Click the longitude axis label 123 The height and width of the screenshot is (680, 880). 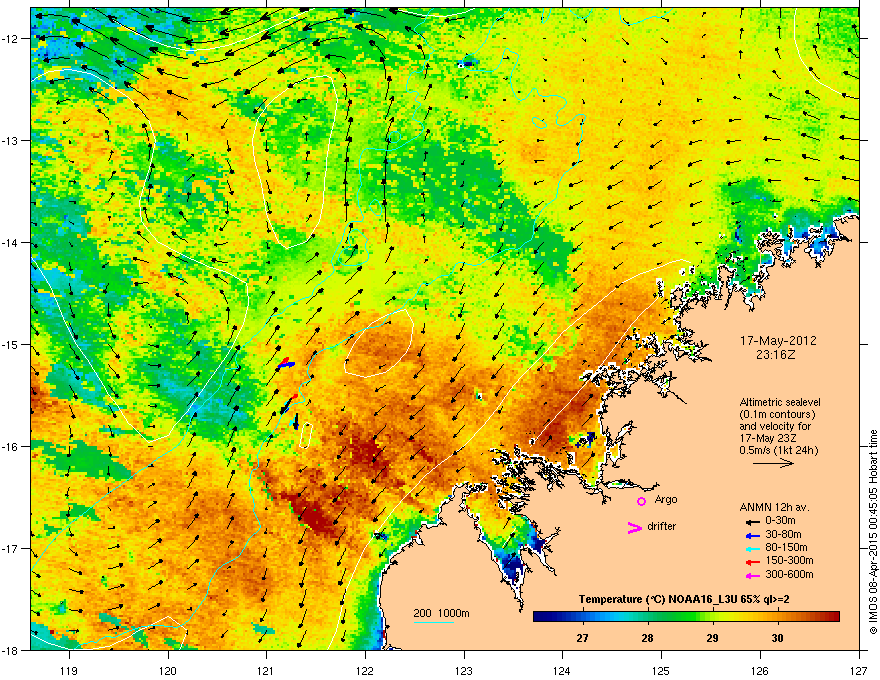click(x=464, y=670)
